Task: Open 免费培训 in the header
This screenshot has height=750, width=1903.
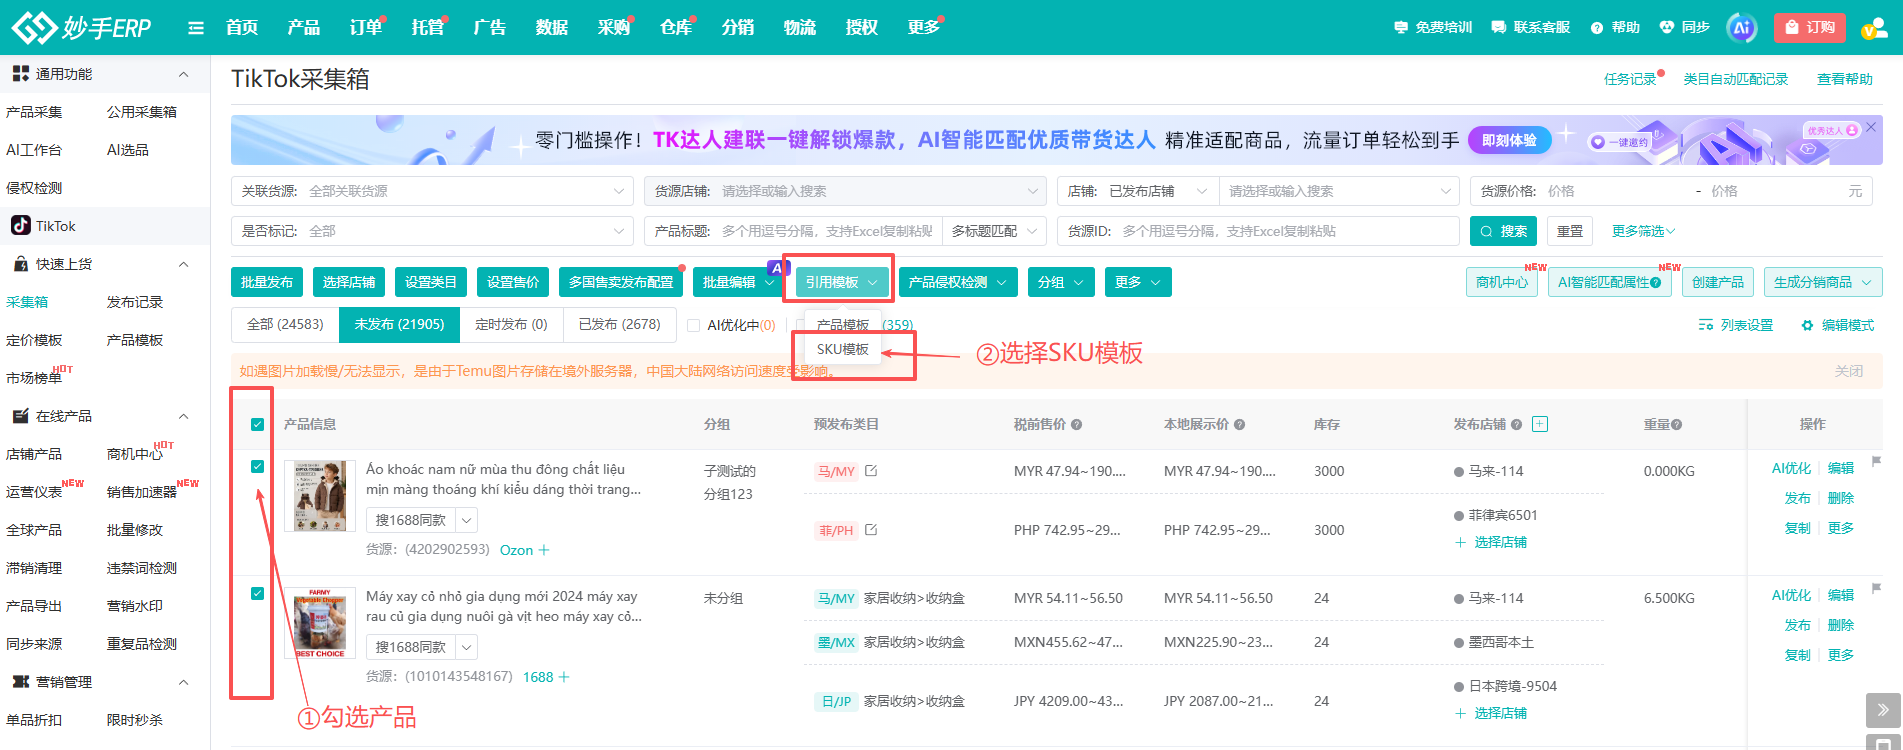Action: click(x=1433, y=28)
